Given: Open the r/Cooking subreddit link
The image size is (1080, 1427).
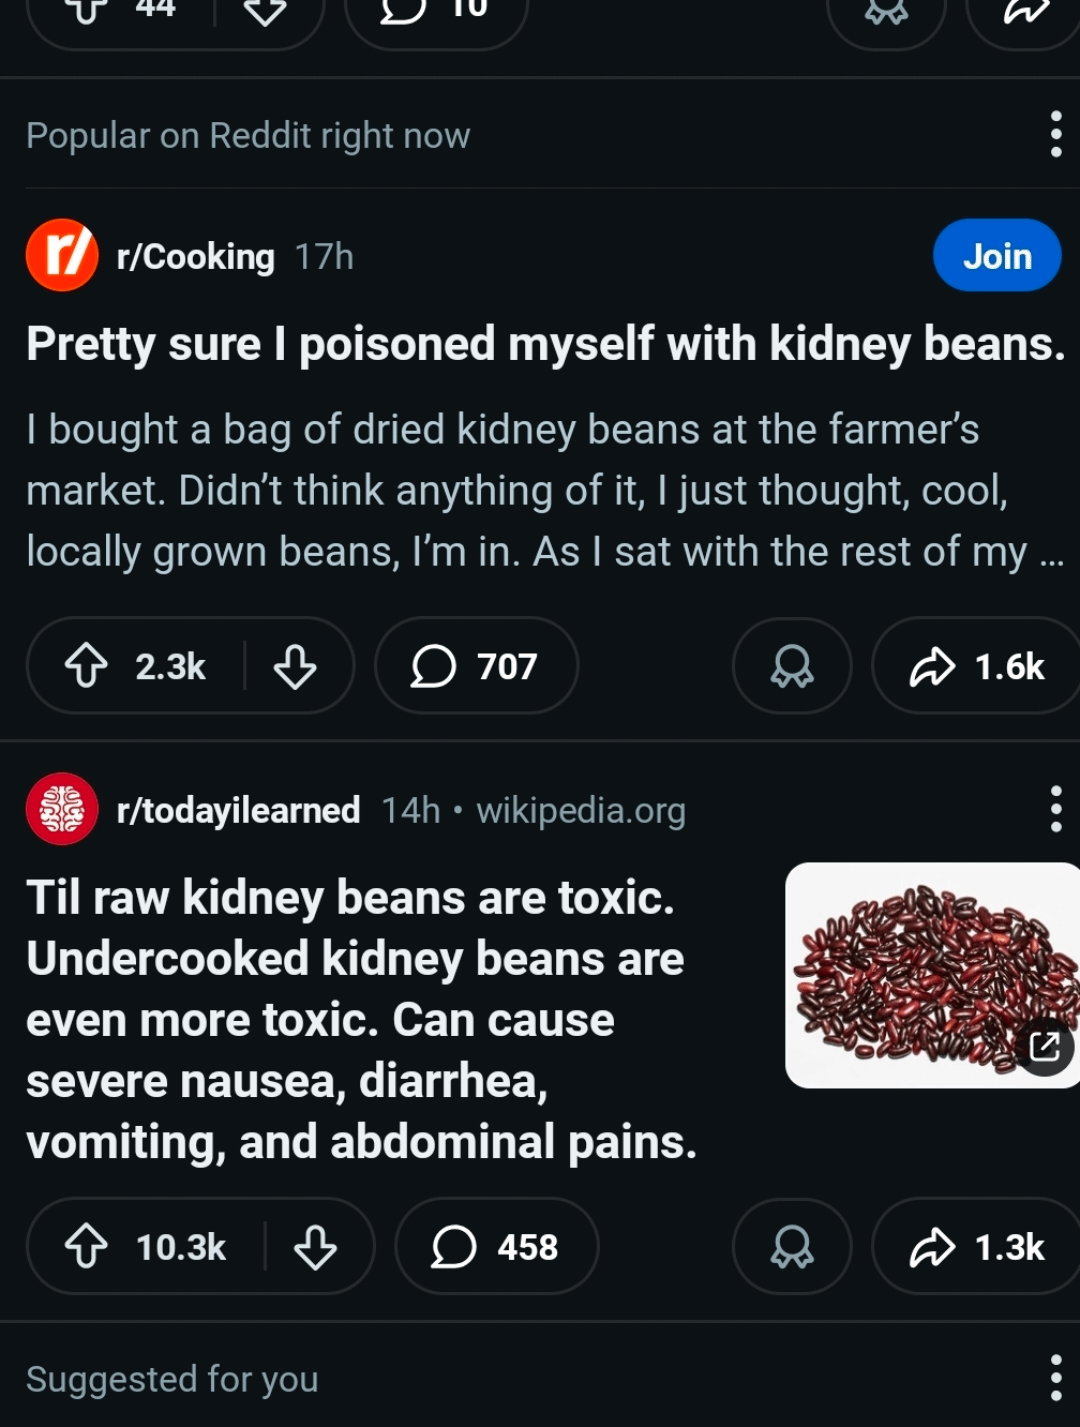Looking at the screenshot, I should point(195,257).
